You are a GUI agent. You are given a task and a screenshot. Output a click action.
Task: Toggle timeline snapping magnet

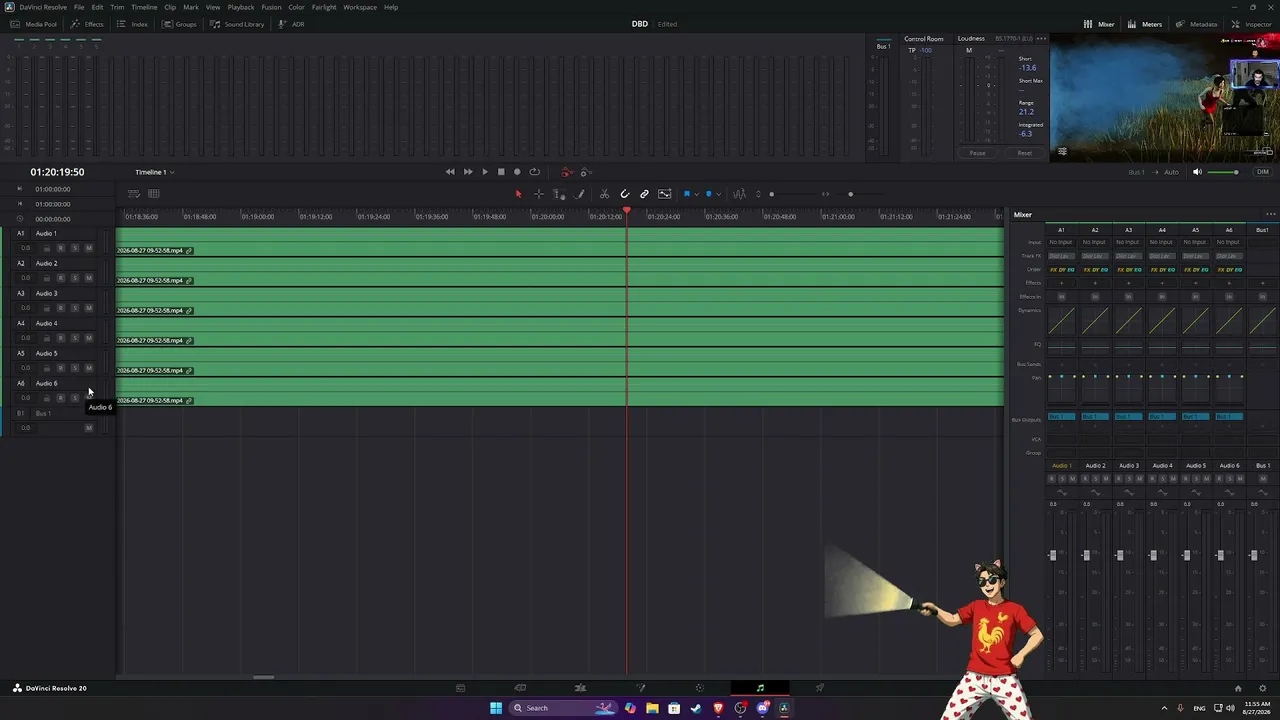625,194
